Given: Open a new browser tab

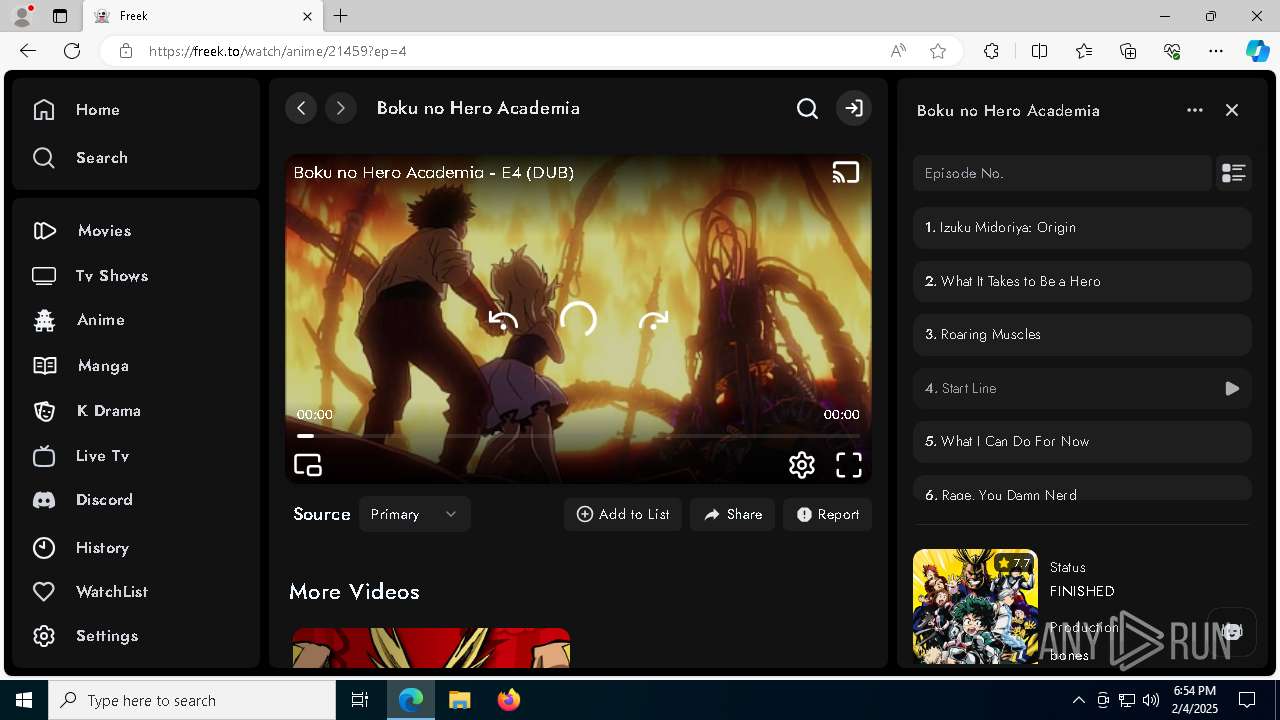Looking at the screenshot, I should pos(341,16).
